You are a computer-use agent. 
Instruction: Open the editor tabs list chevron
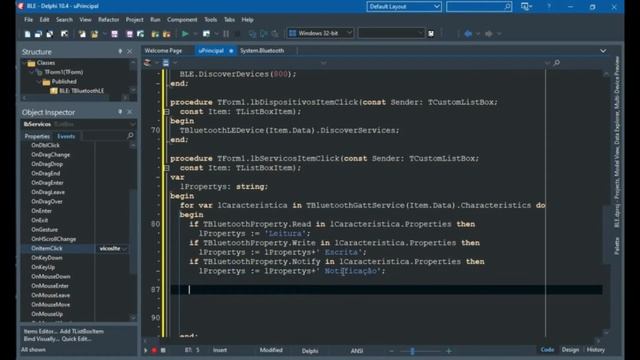click(603, 51)
